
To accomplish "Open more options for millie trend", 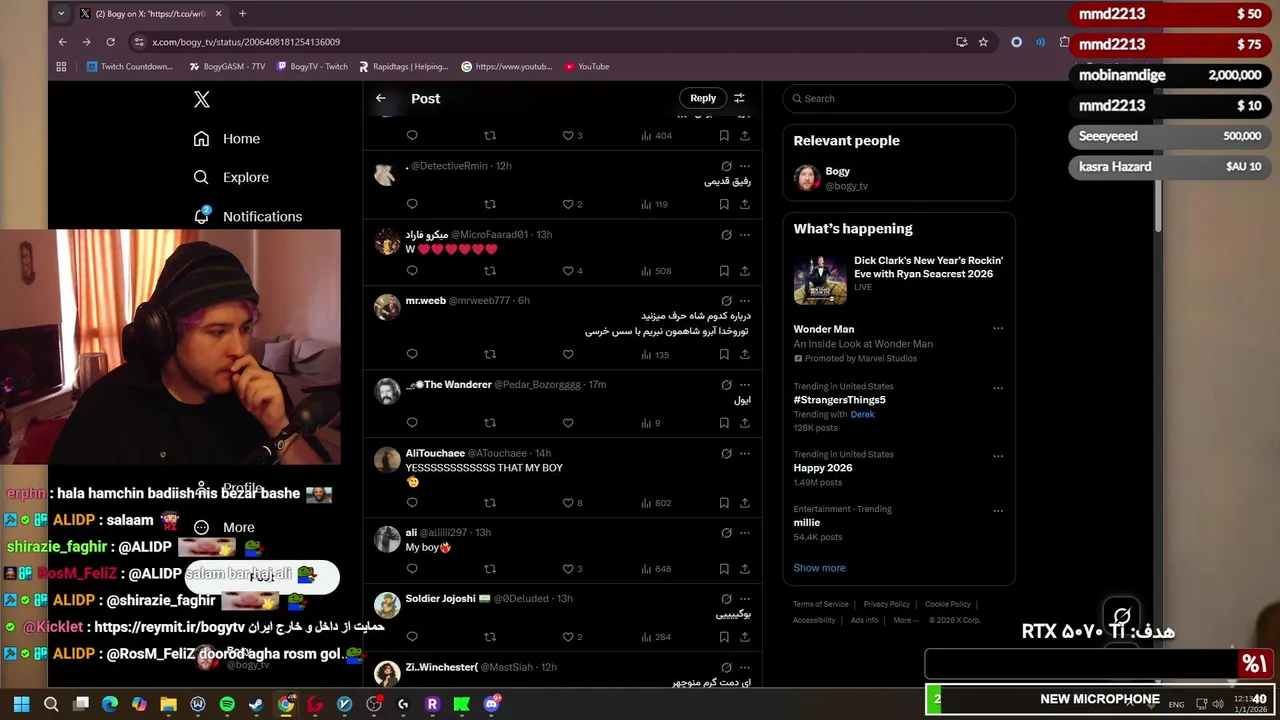I will click(x=998, y=510).
